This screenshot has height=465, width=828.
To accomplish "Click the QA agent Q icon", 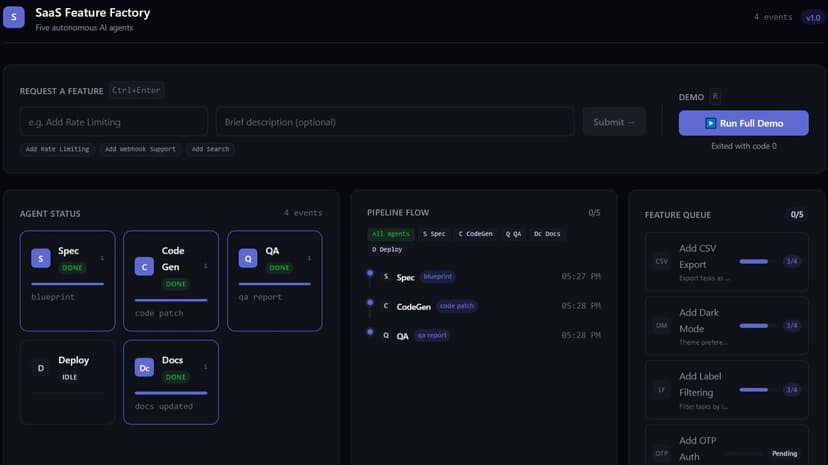I will [x=248, y=259].
